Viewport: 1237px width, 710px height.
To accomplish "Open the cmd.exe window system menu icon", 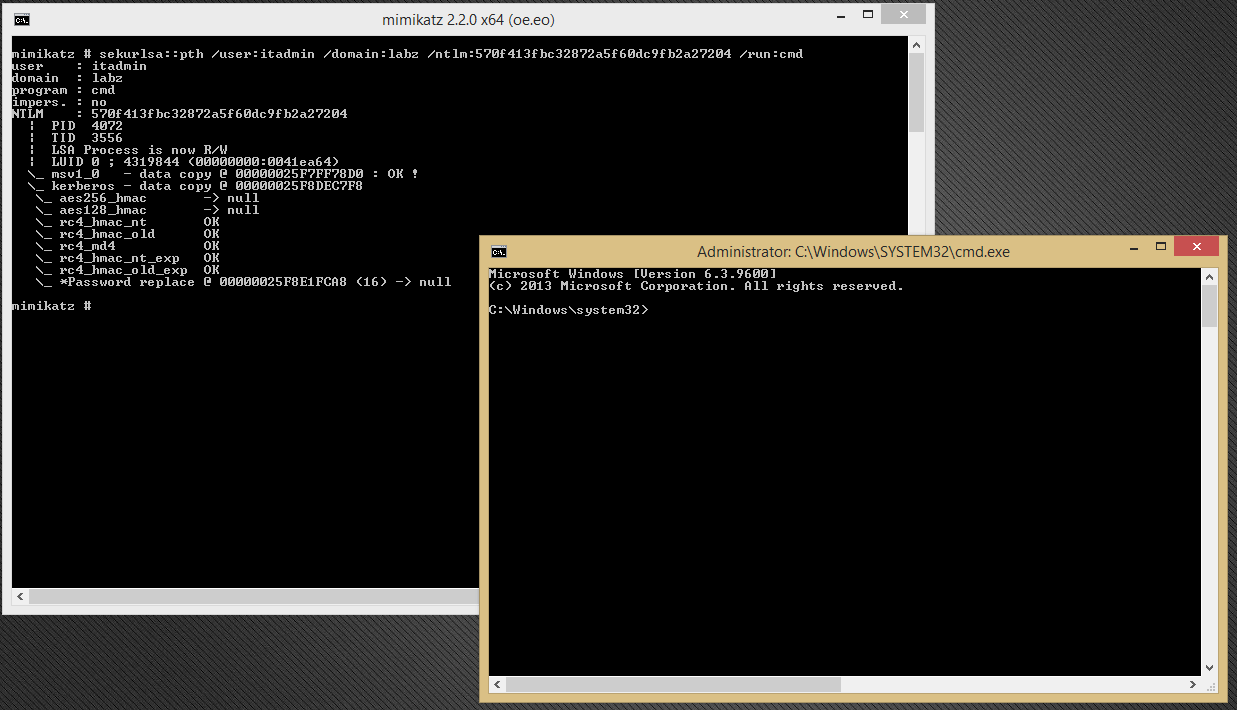I will (x=499, y=251).
